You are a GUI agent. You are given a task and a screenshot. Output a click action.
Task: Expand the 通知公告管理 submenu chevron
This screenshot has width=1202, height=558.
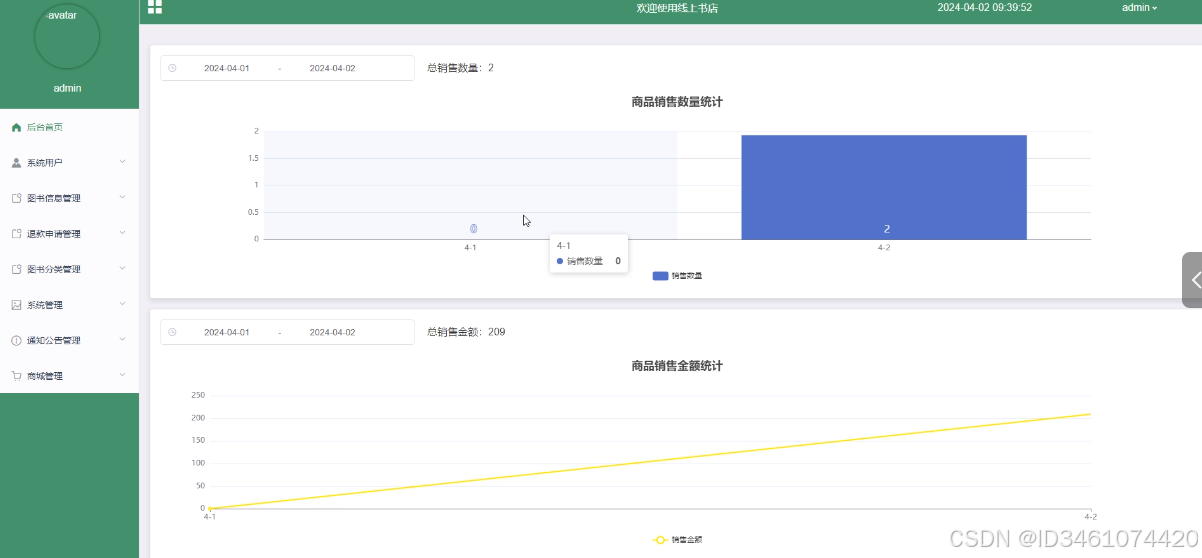click(x=122, y=339)
